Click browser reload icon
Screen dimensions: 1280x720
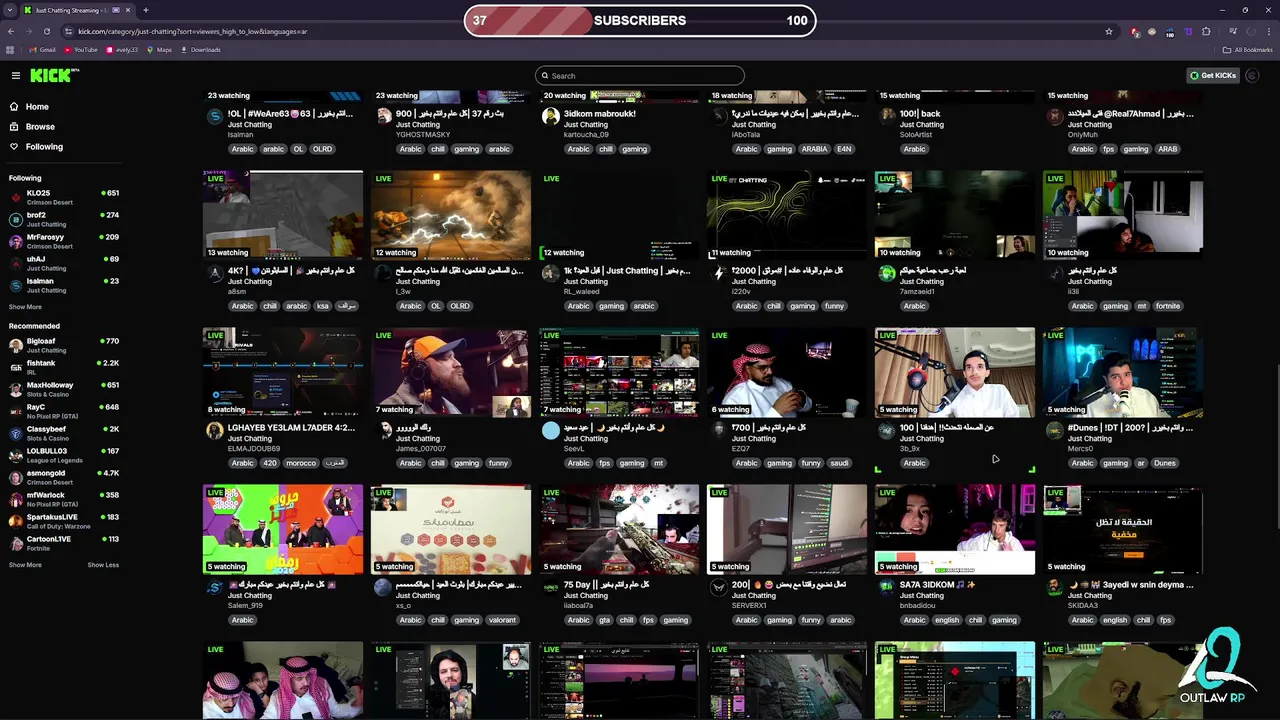click(47, 31)
